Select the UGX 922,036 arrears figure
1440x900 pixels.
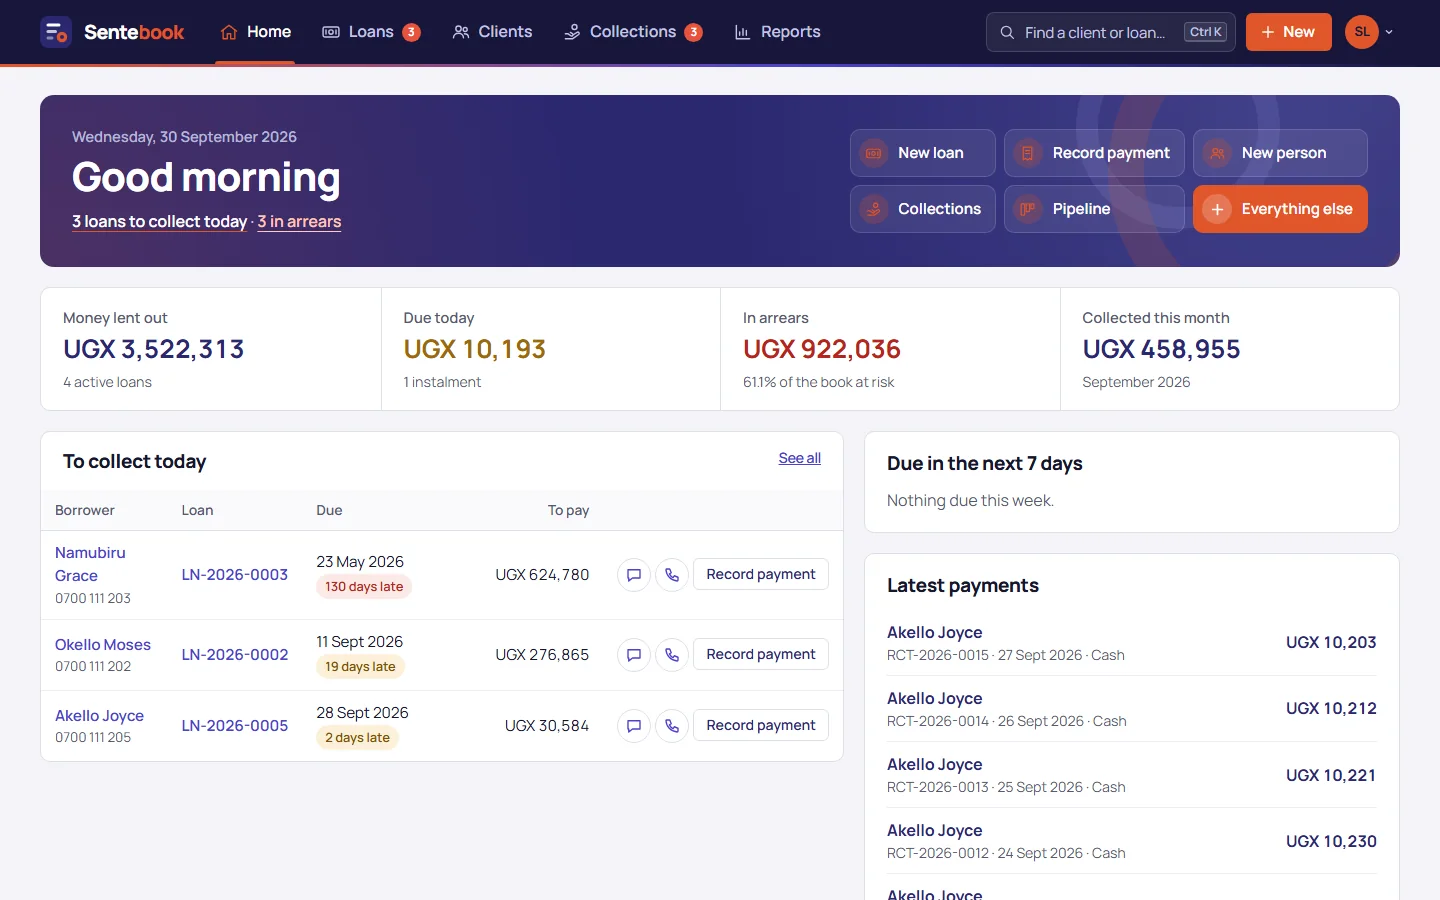point(822,349)
